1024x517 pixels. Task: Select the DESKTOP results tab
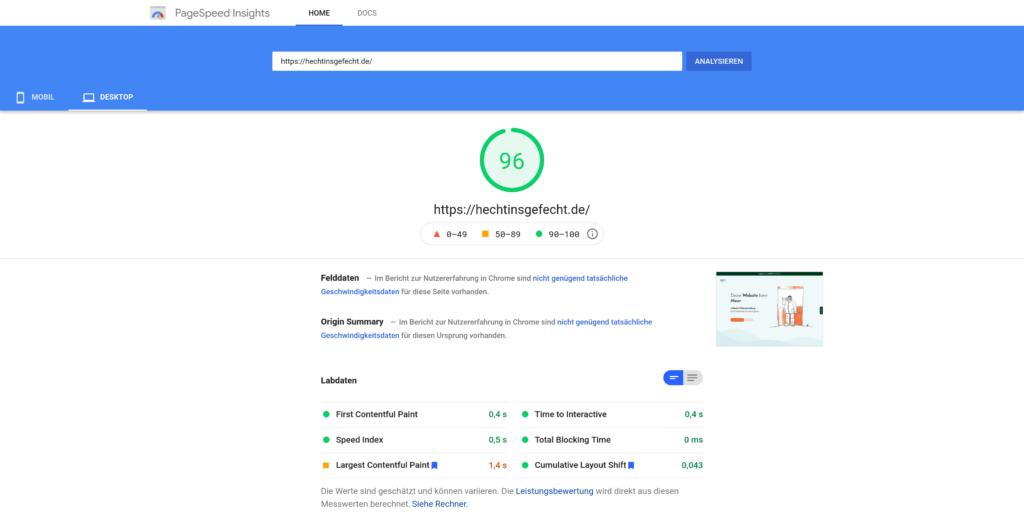[x=108, y=97]
